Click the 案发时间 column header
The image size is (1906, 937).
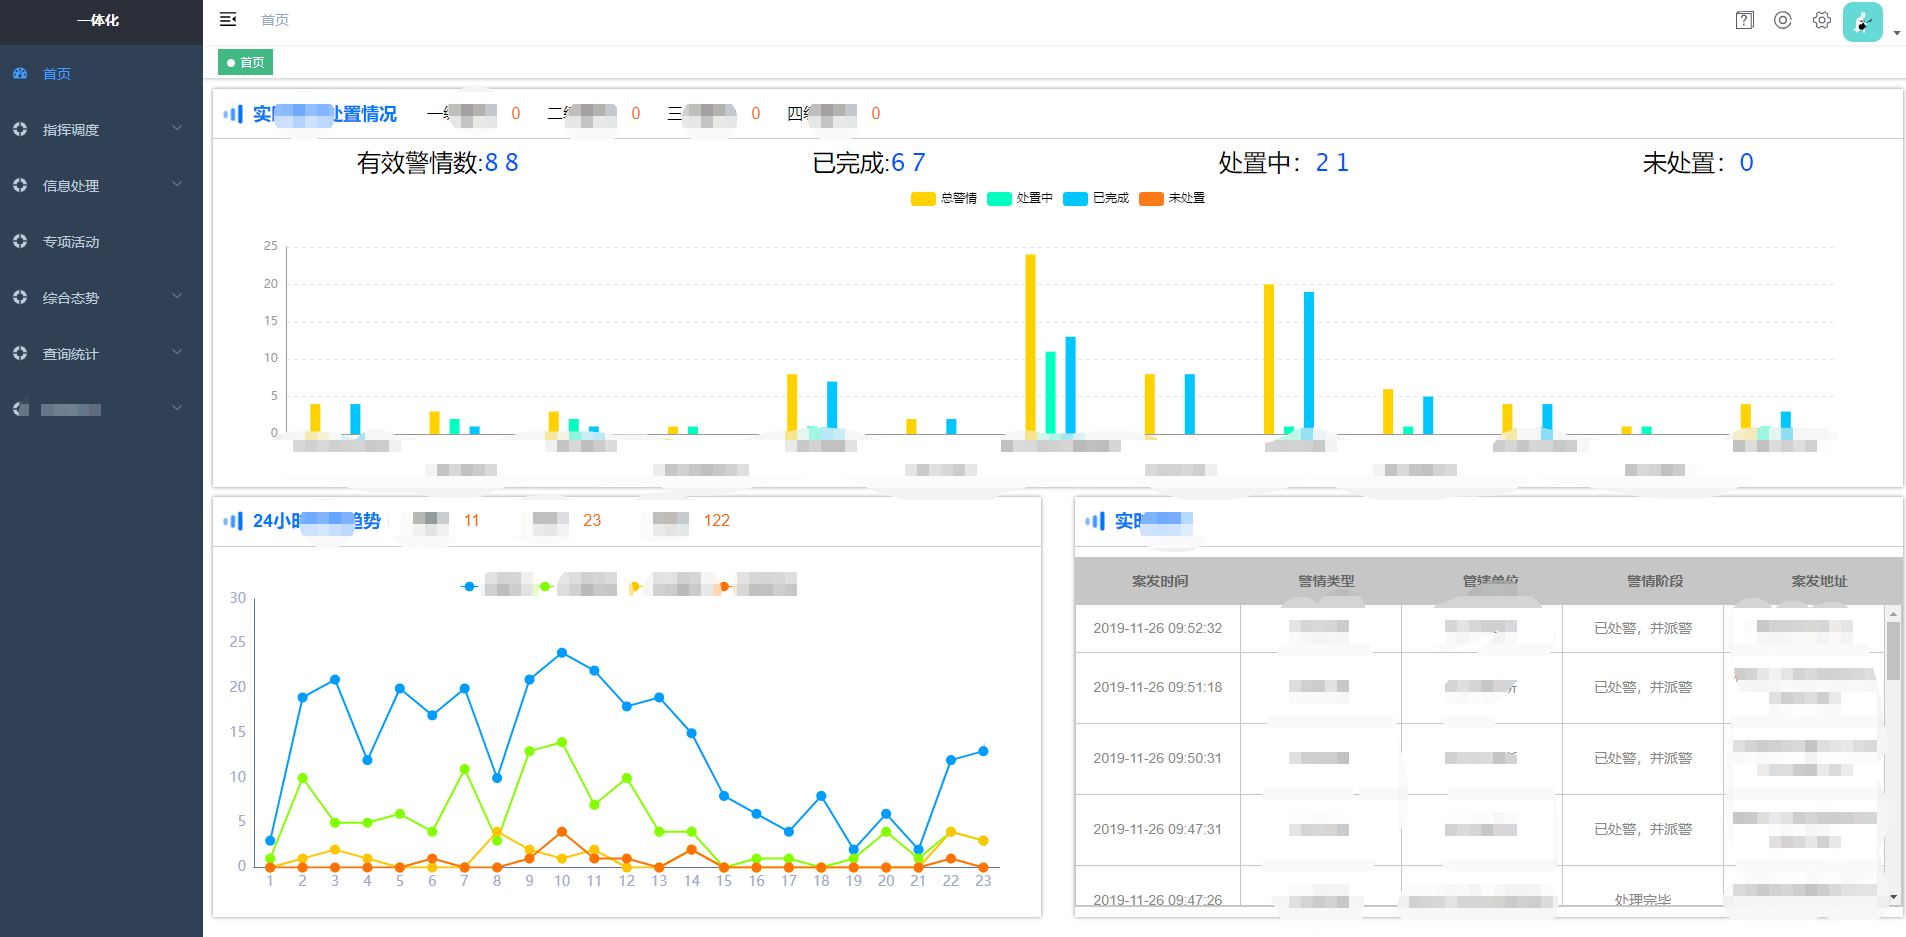1160,581
